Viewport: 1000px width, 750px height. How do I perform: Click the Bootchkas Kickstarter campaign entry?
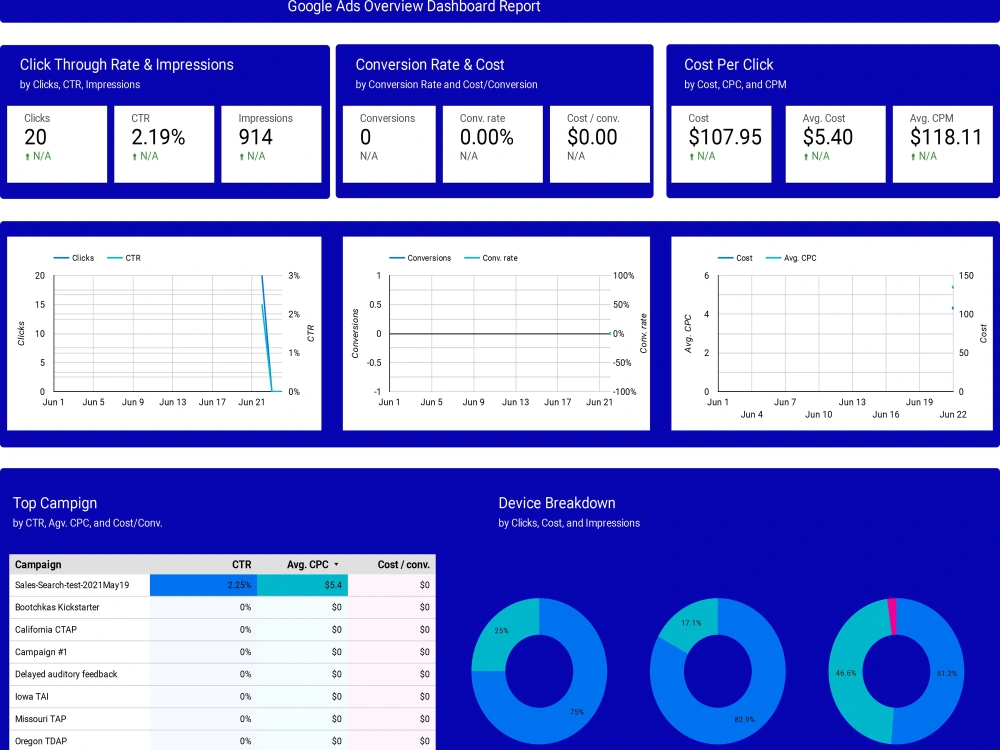click(x=80, y=607)
